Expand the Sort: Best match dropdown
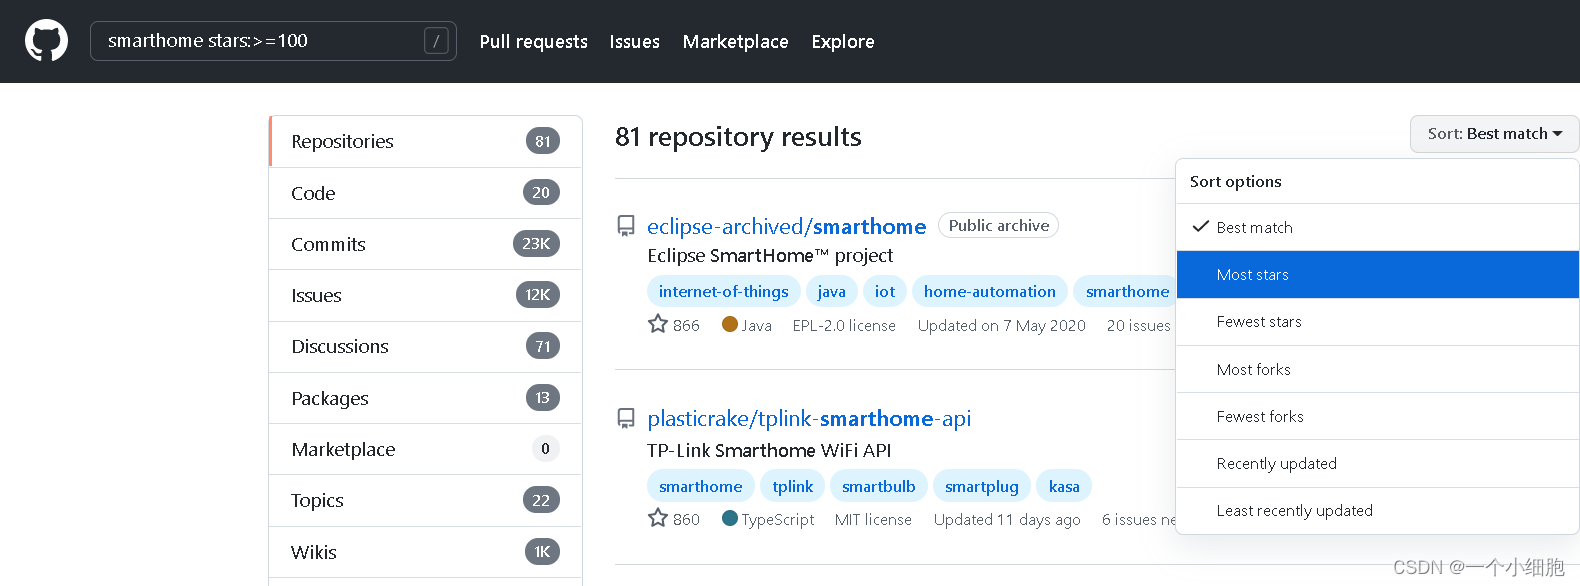 1494,134
